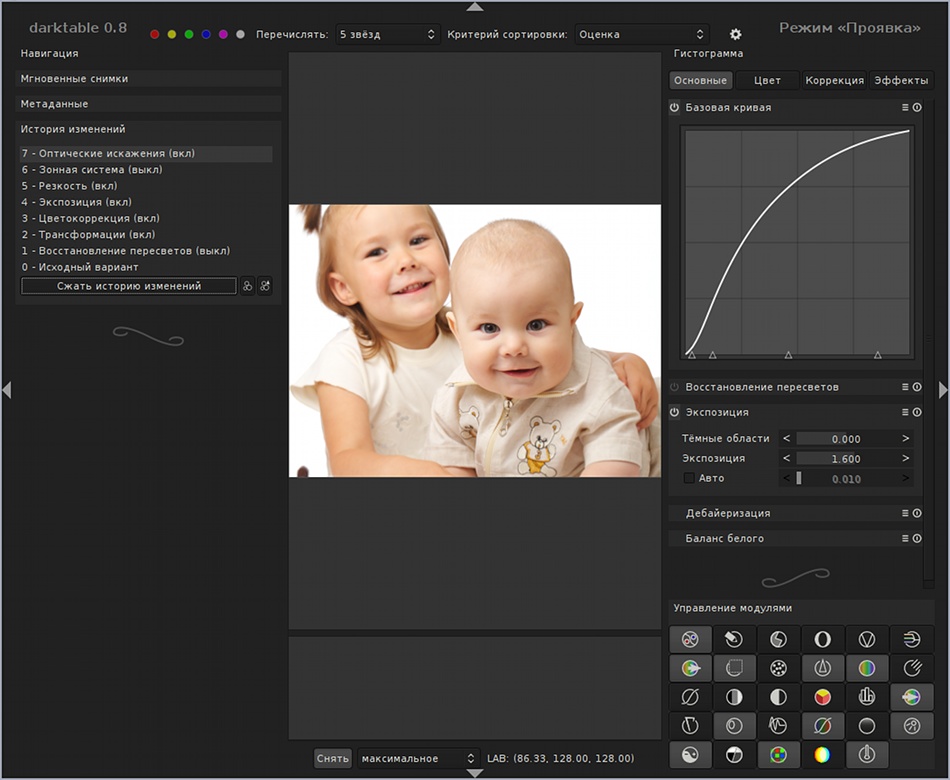The width and height of the screenshot is (950, 780).
Task: Toggle Базовая кривая module power button
Action: click(x=674, y=107)
